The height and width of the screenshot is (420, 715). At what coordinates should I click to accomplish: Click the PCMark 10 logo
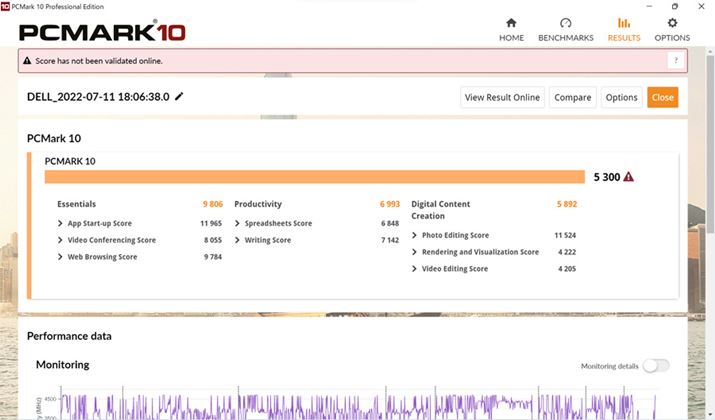[102, 32]
